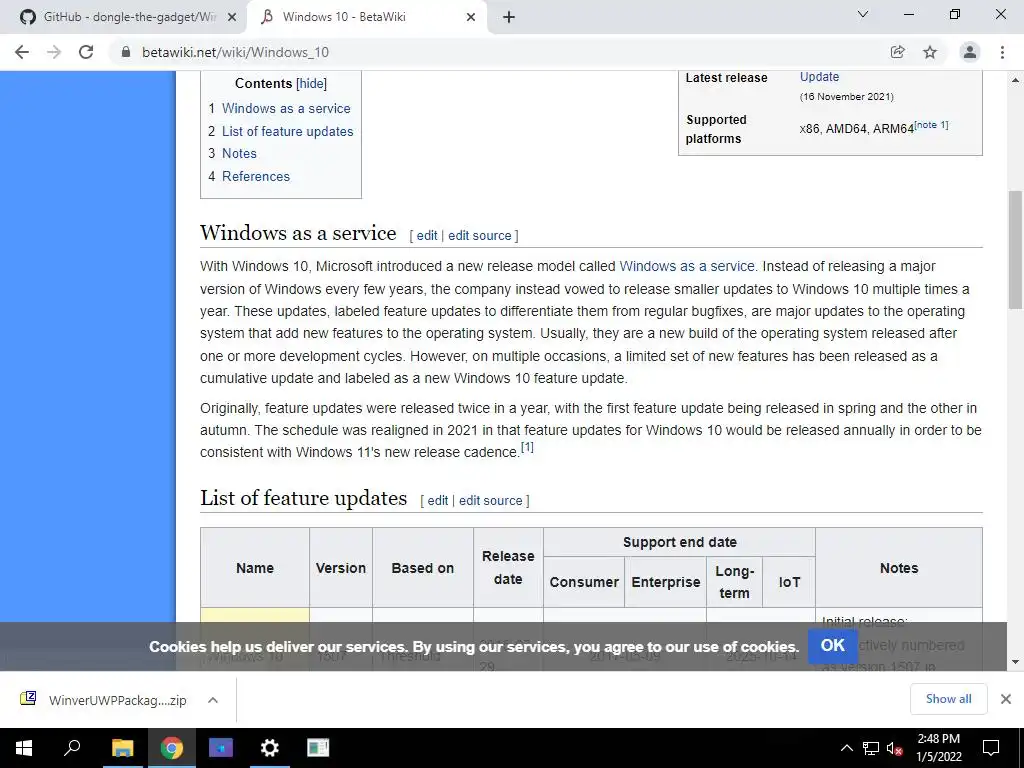Open the Chrome three-dot menu
The width and height of the screenshot is (1024, 768).
1002,52
